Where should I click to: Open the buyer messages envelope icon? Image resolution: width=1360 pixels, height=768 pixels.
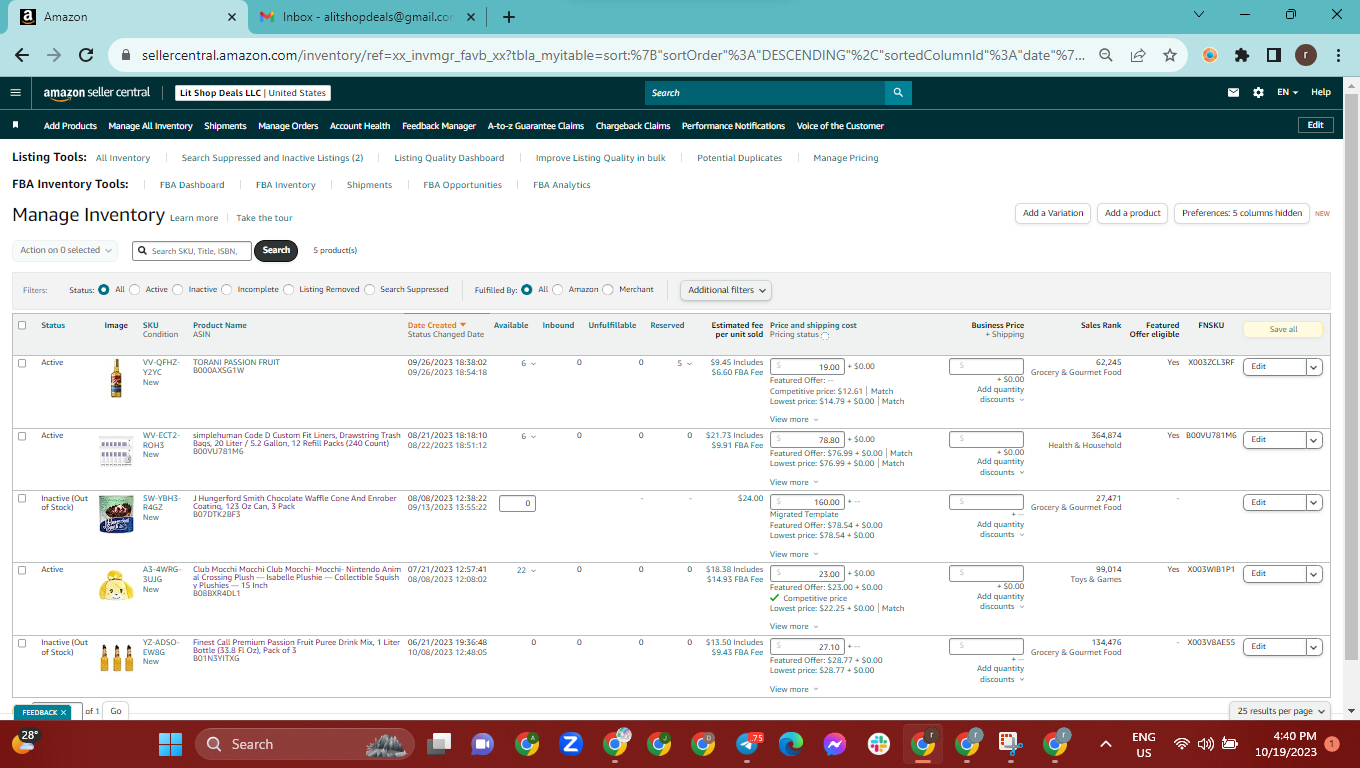pos(1234,92)
